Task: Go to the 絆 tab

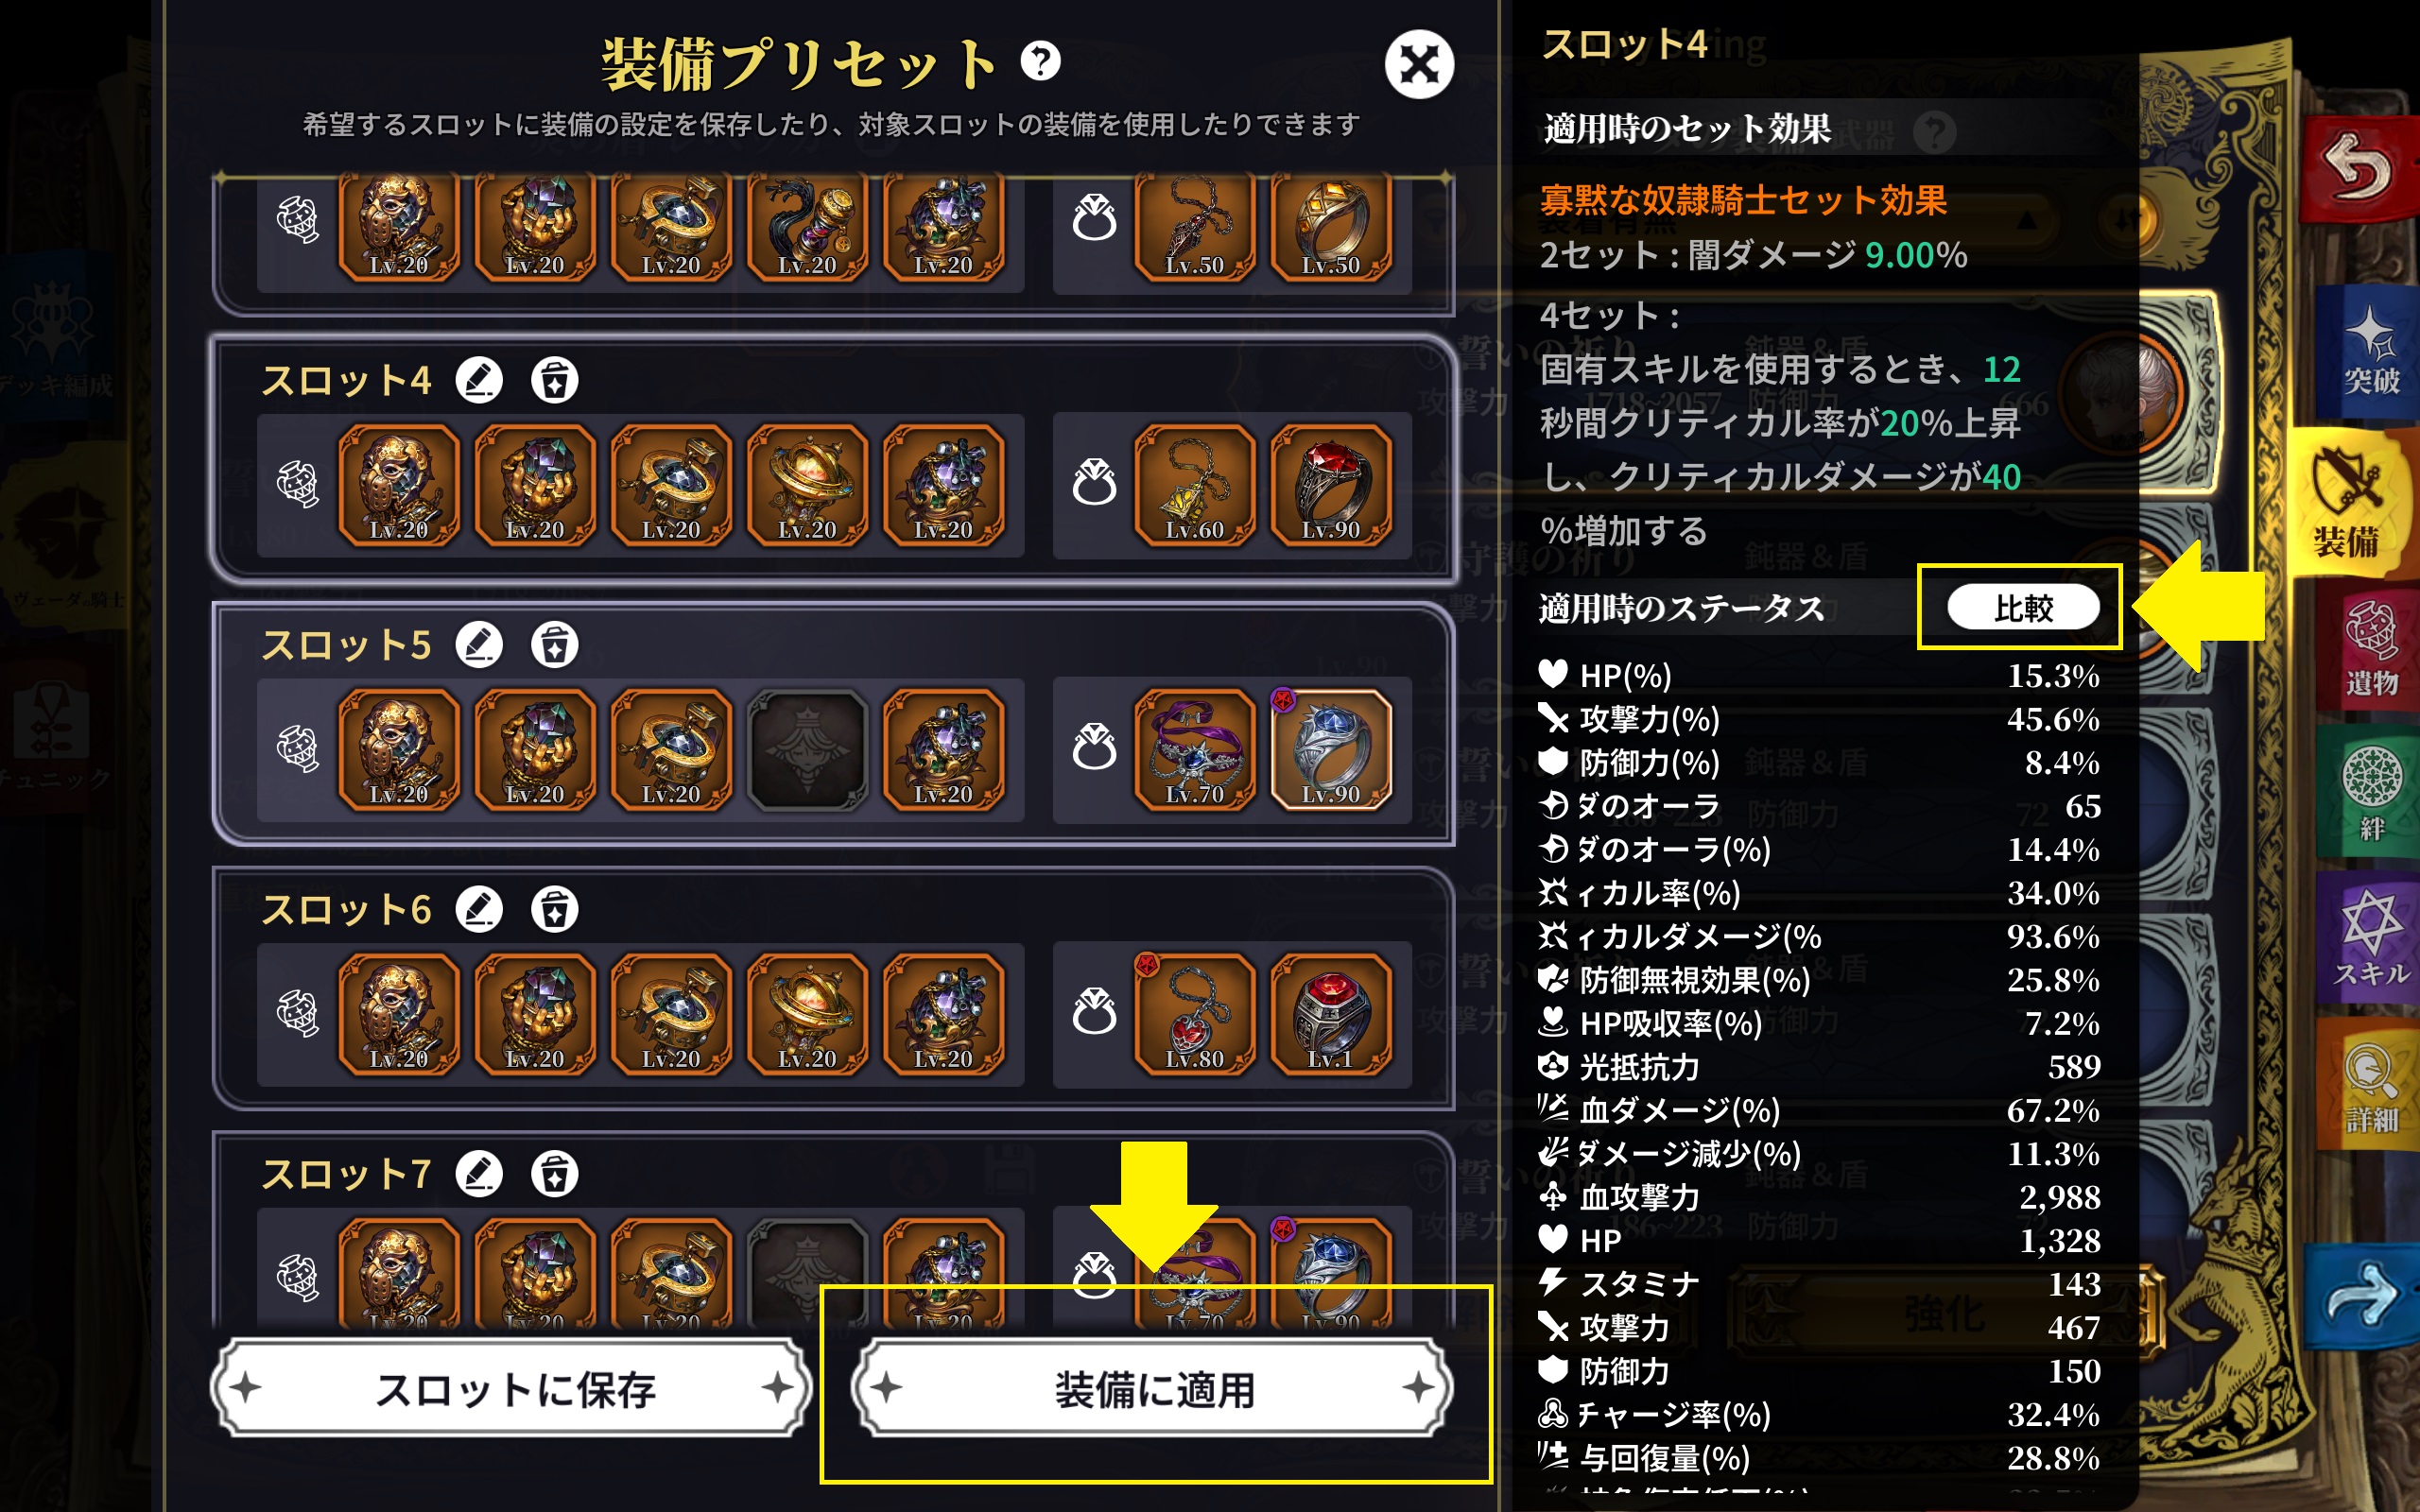Action: [2371, 795]
